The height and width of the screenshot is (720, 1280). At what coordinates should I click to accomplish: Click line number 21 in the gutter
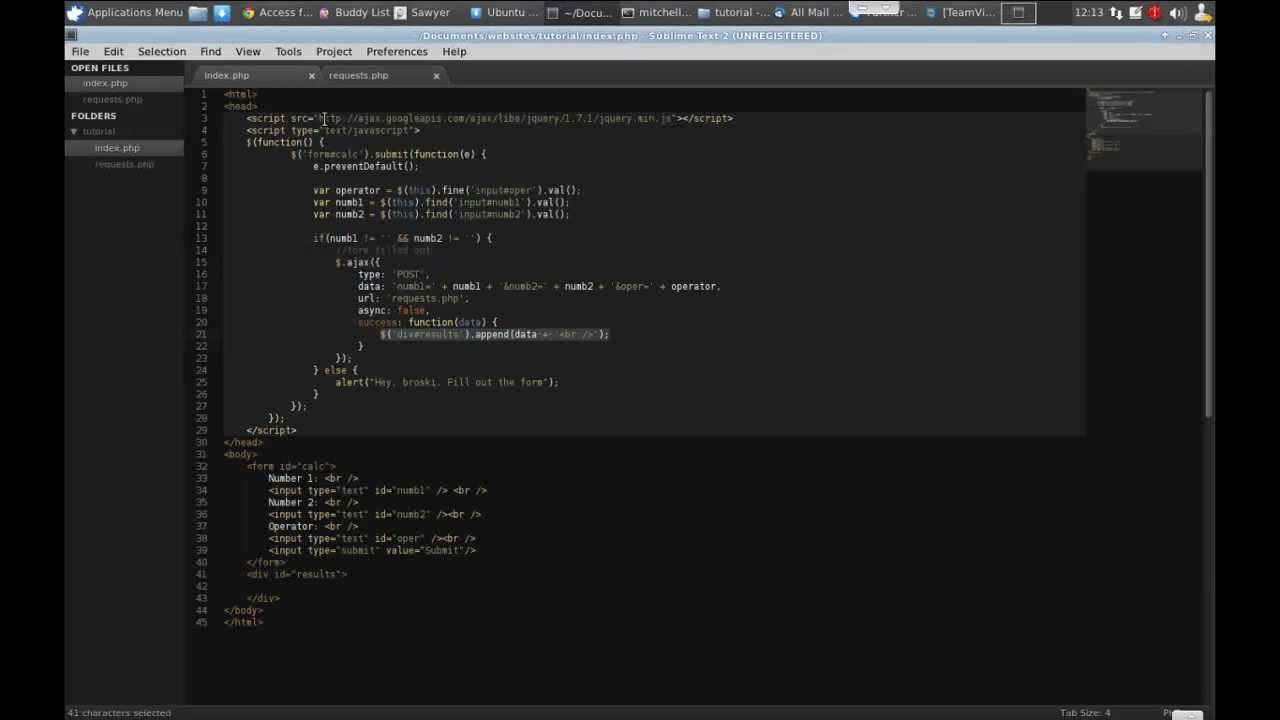click(x=202, y=334)
